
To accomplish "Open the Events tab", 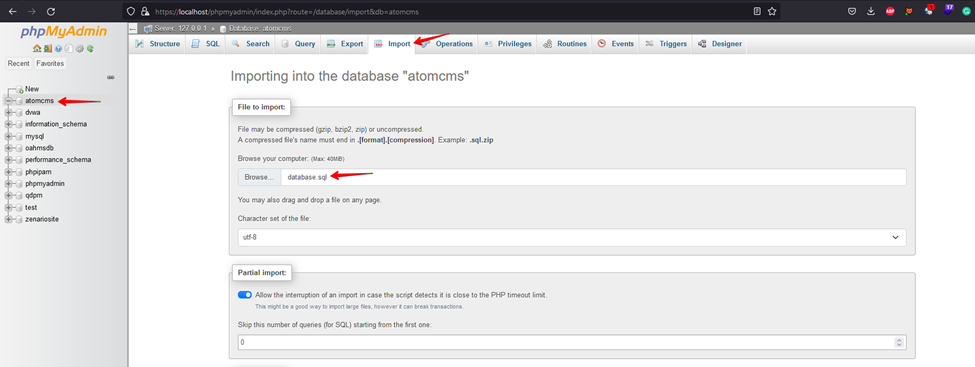I will [x=616, y=44].
